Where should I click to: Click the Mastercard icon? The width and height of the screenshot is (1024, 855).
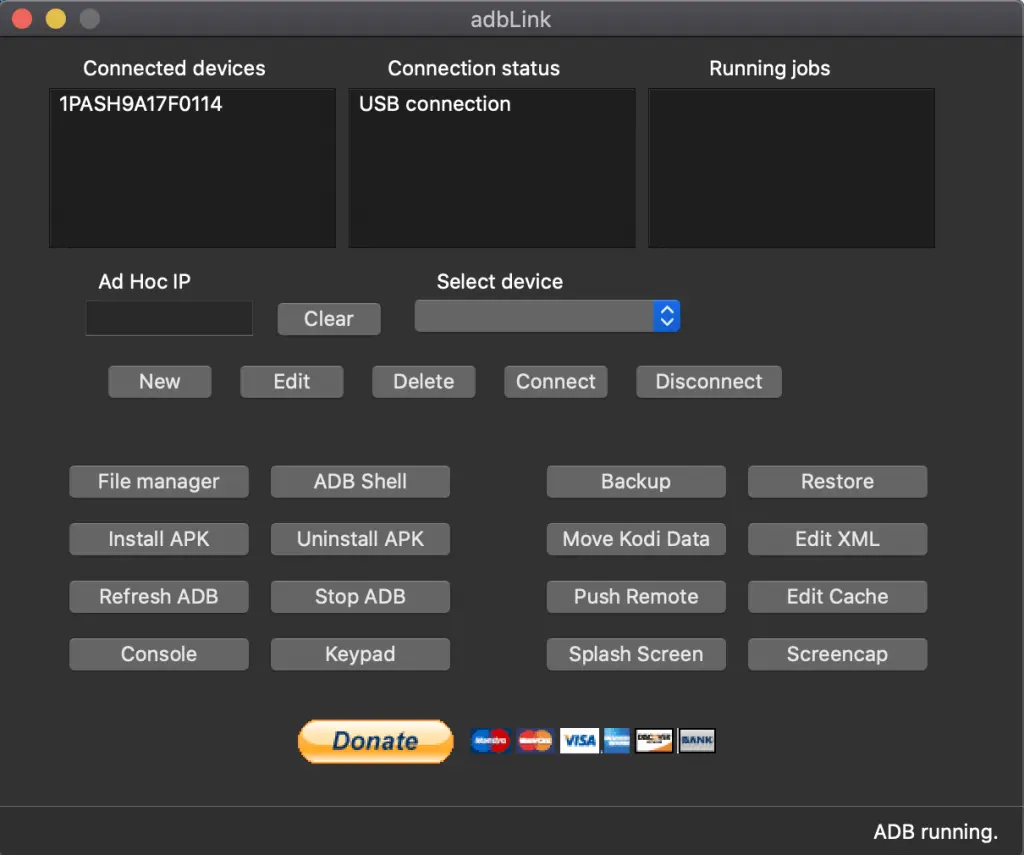[x=535, y=741]
